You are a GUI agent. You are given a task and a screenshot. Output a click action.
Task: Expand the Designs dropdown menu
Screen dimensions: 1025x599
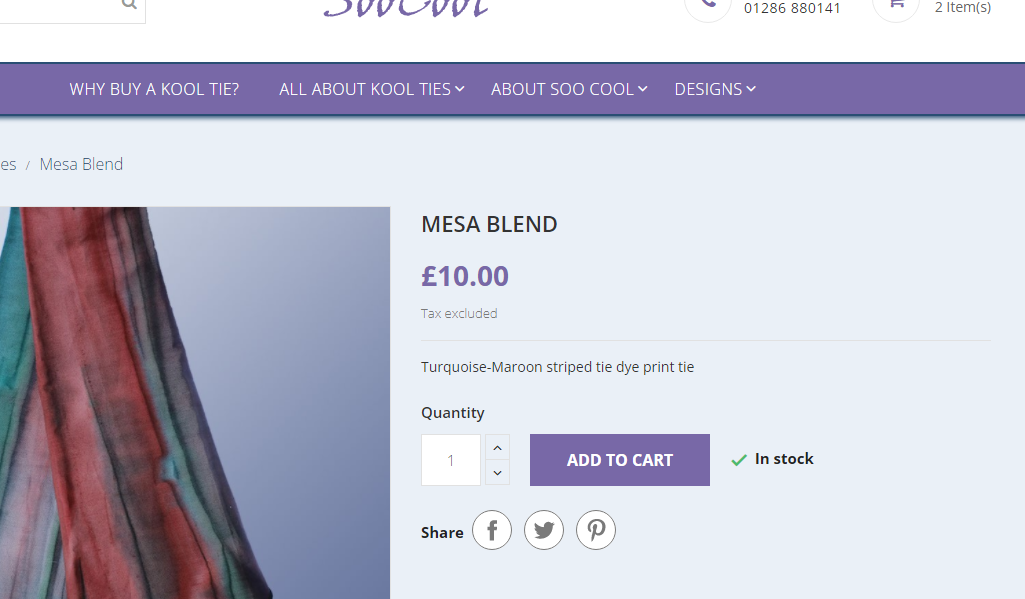pyautogui.click(x=714, y=89)
